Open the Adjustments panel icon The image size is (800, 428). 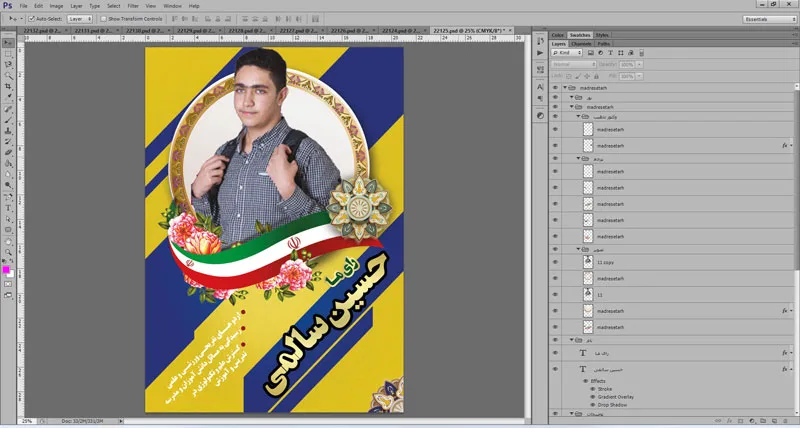pos(540,116)
